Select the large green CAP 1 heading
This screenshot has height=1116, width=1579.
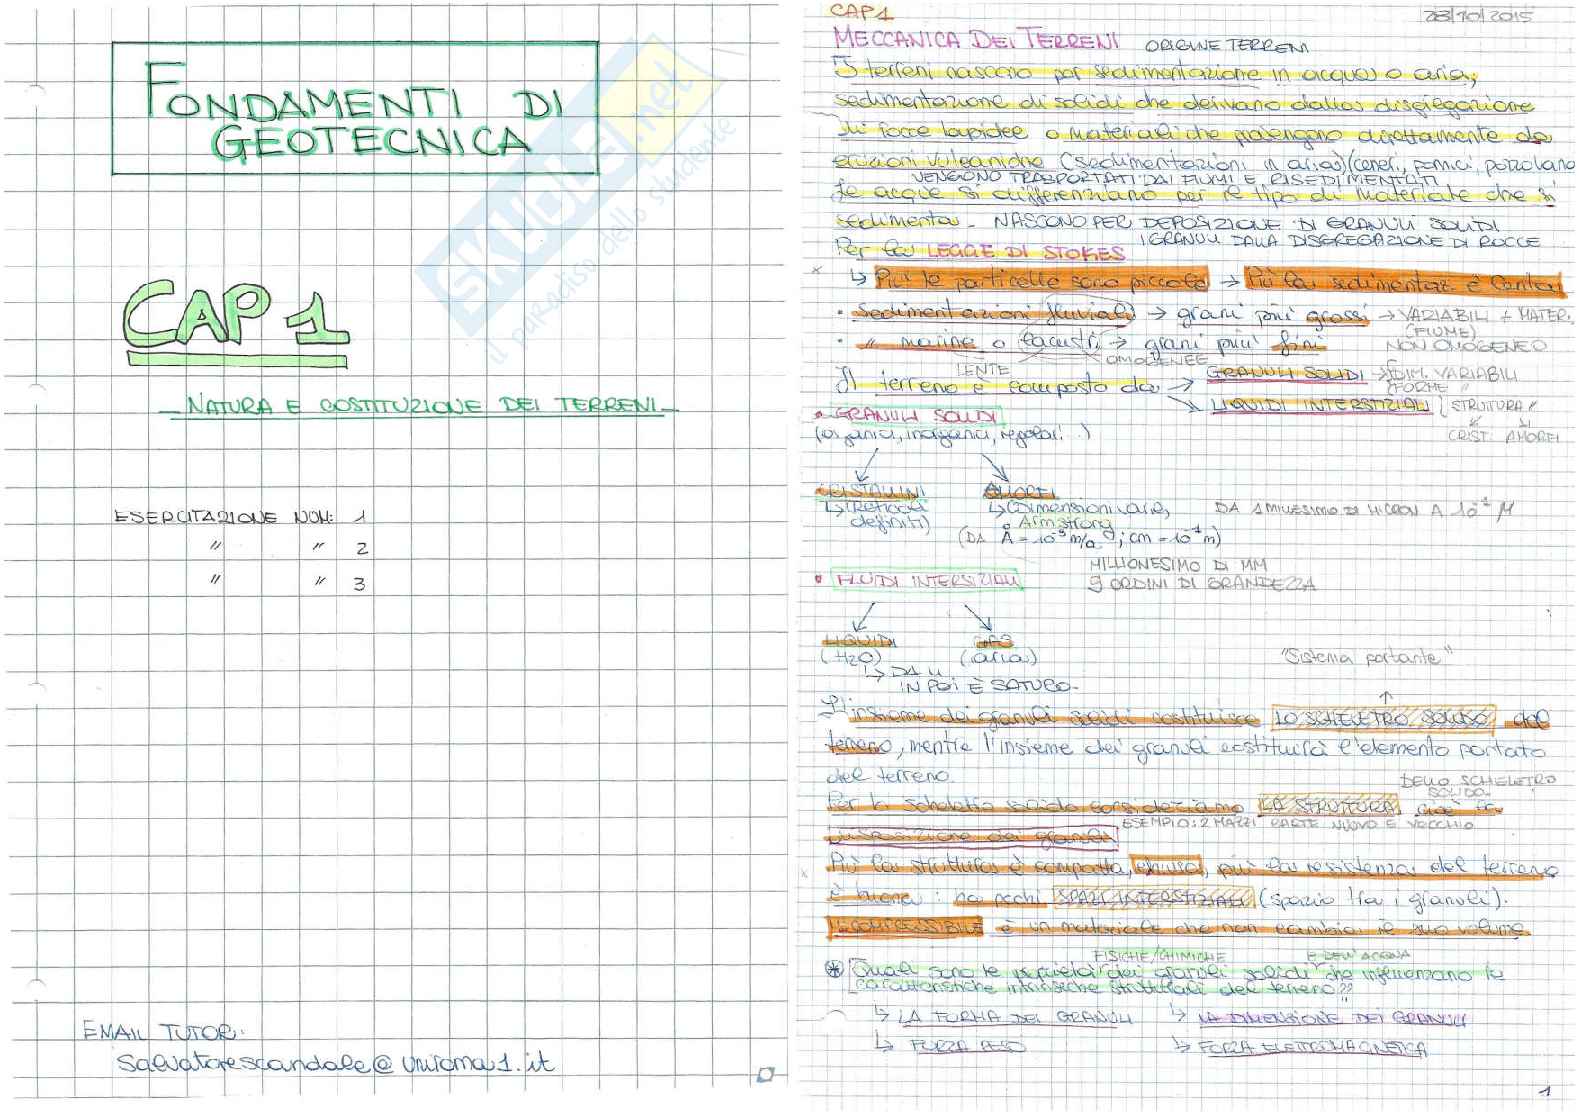click(x=236, y=320)
